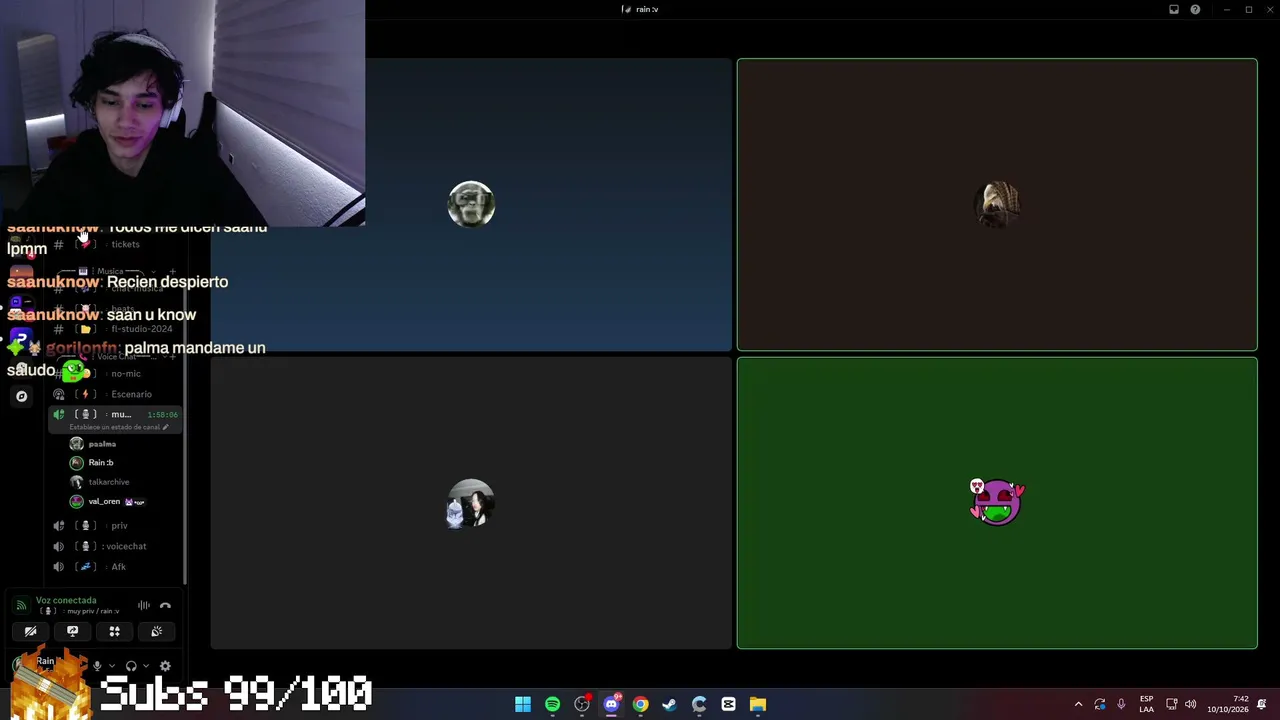This screenshot has height=720, width=1280.
Task: Share your screen button
Action: [x=72, y=631]
